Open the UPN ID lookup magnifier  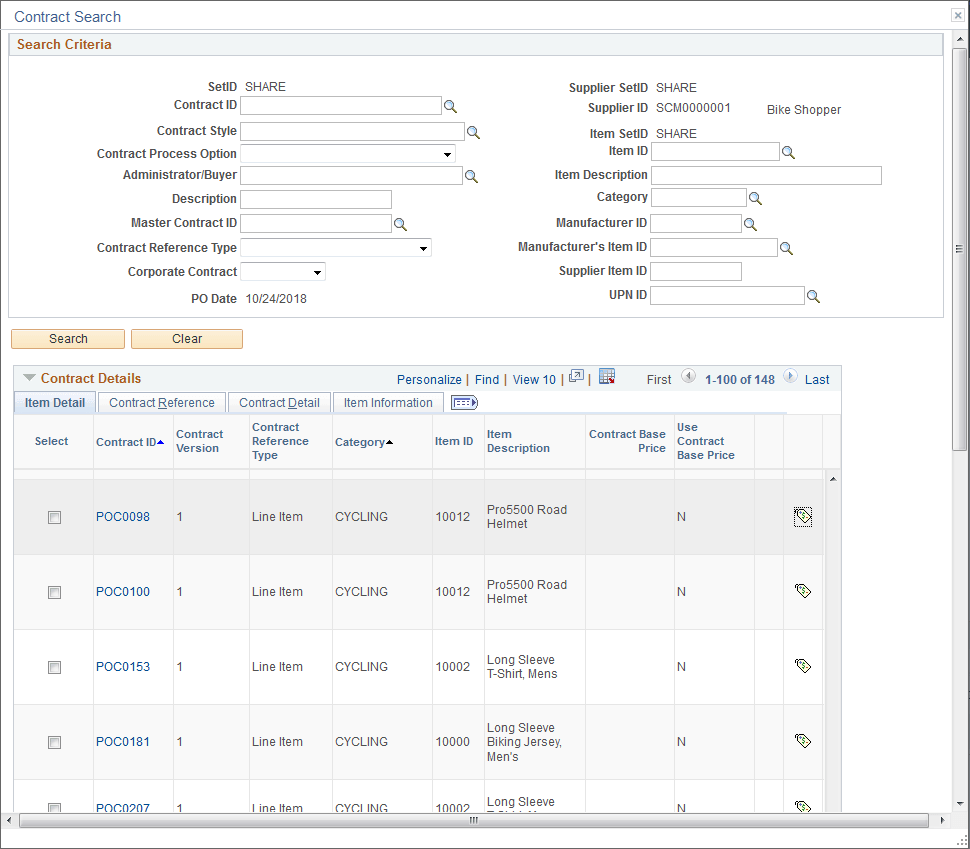click(814, 295)
